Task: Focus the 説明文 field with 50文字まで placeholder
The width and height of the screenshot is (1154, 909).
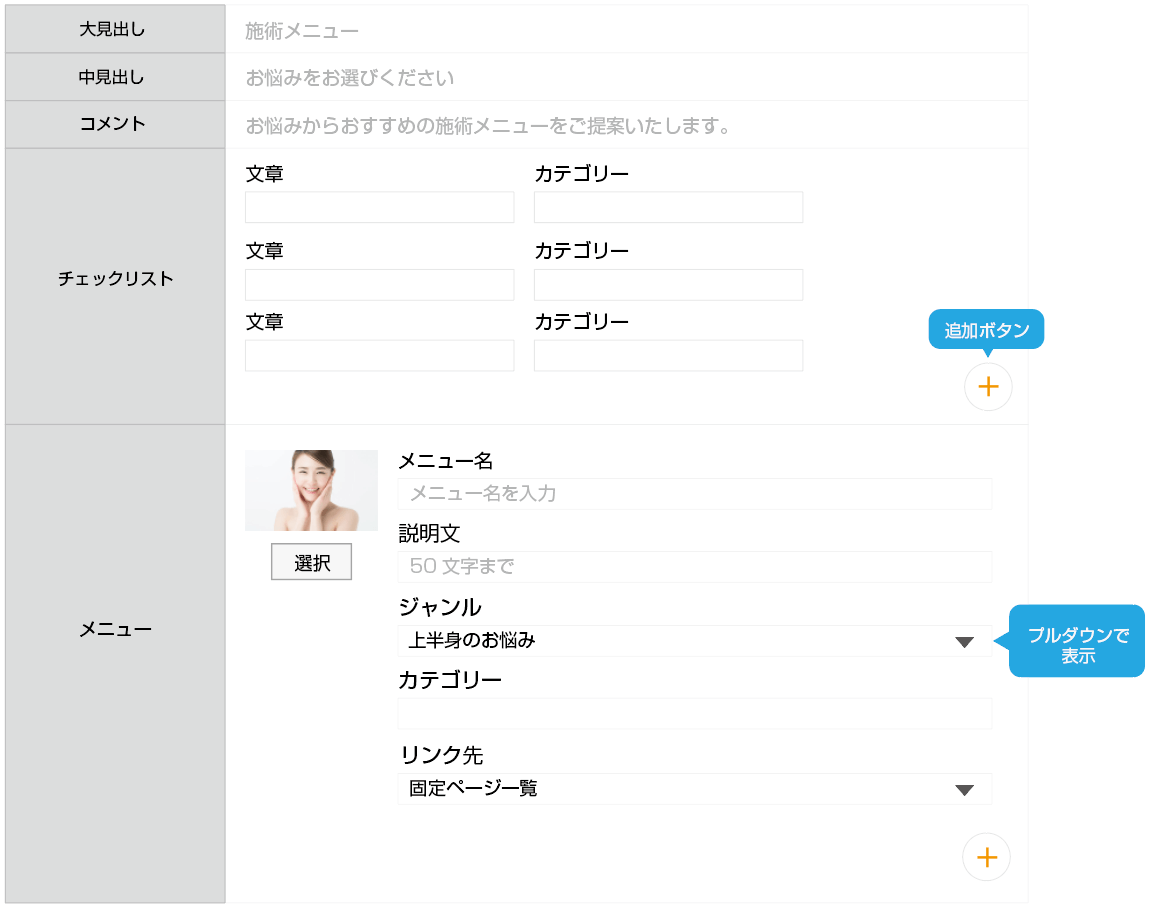Action: [694, 567]
